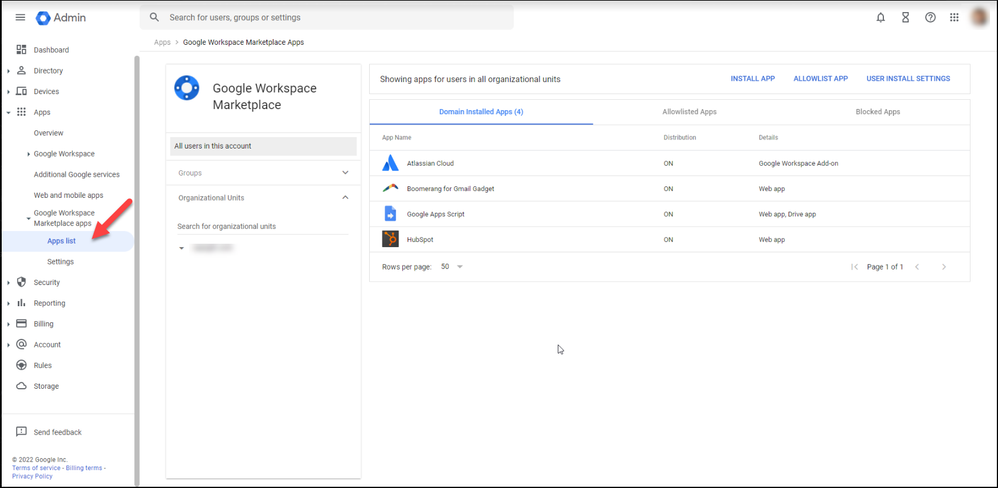Open the notifications bell icon
The height and width of the screenshot is (488, 998).
point(880,18)
